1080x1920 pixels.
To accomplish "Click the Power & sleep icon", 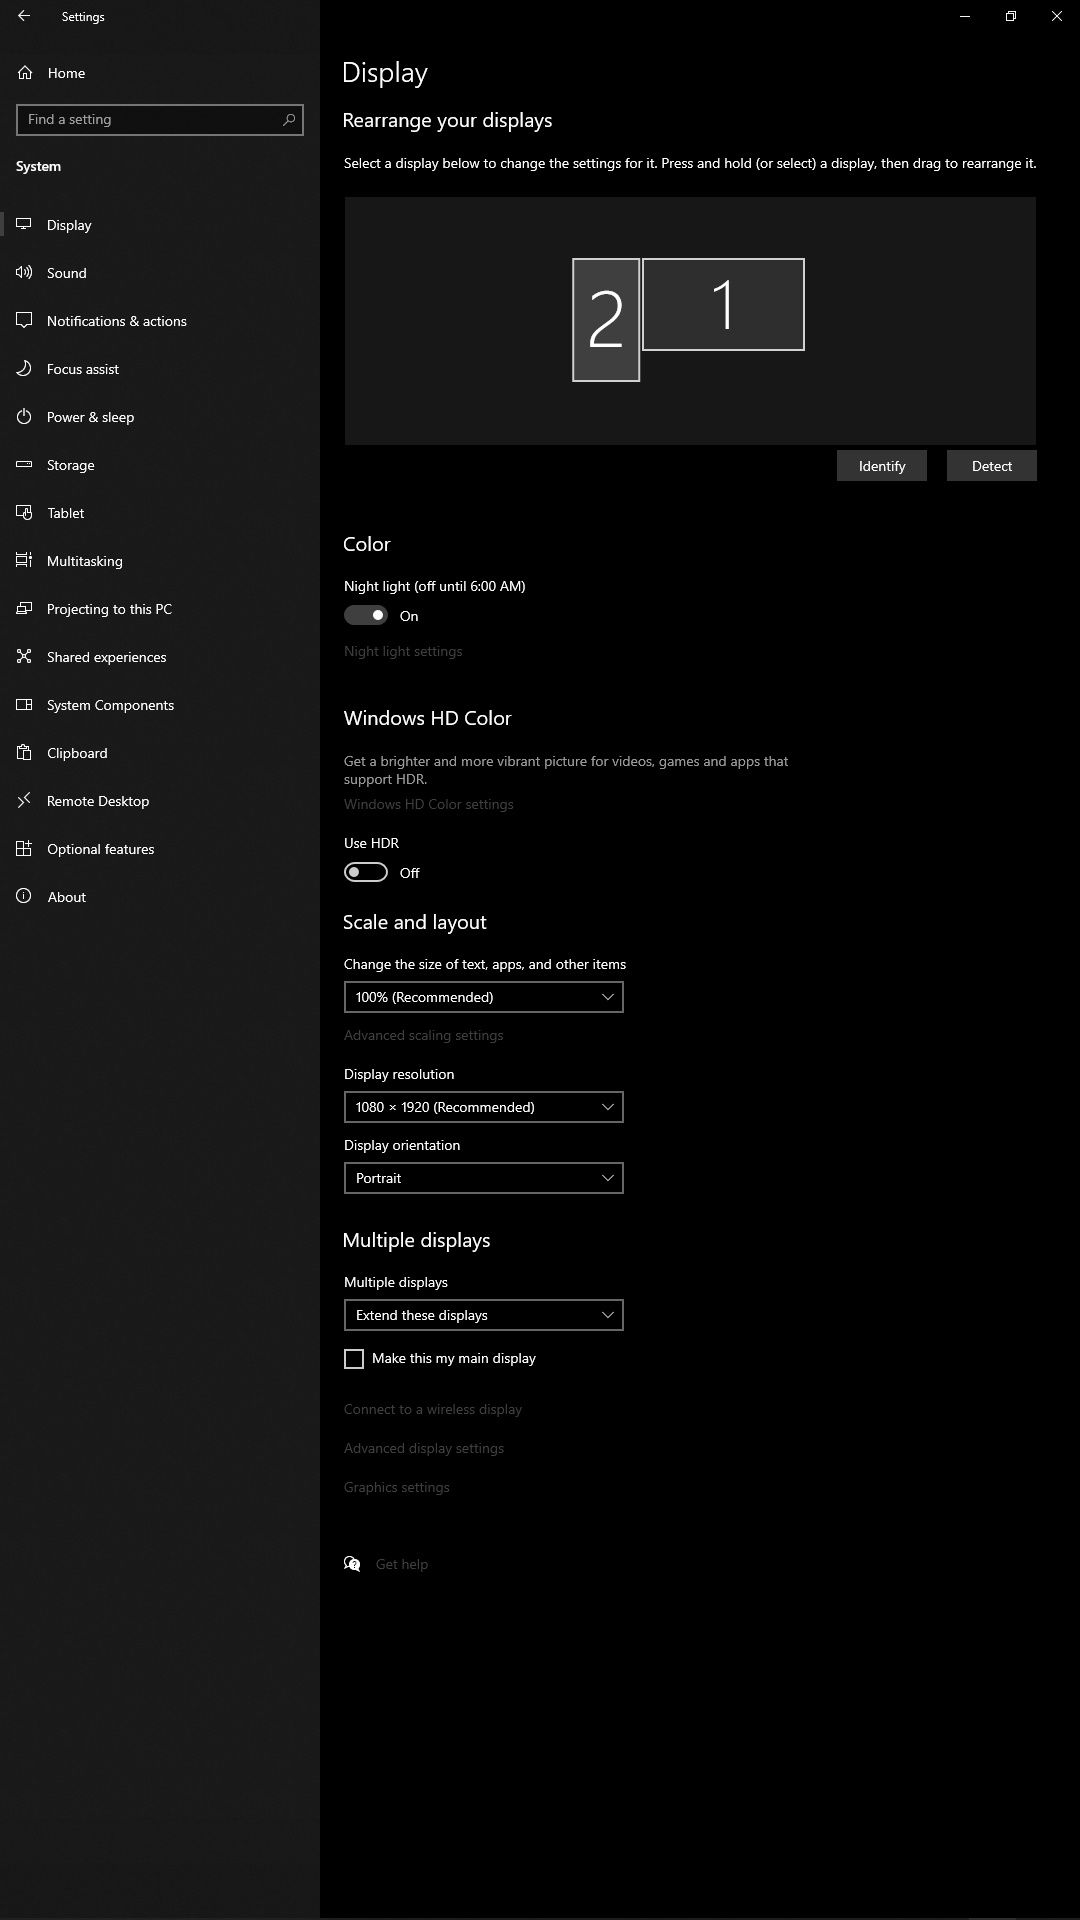I will [24, 416].
